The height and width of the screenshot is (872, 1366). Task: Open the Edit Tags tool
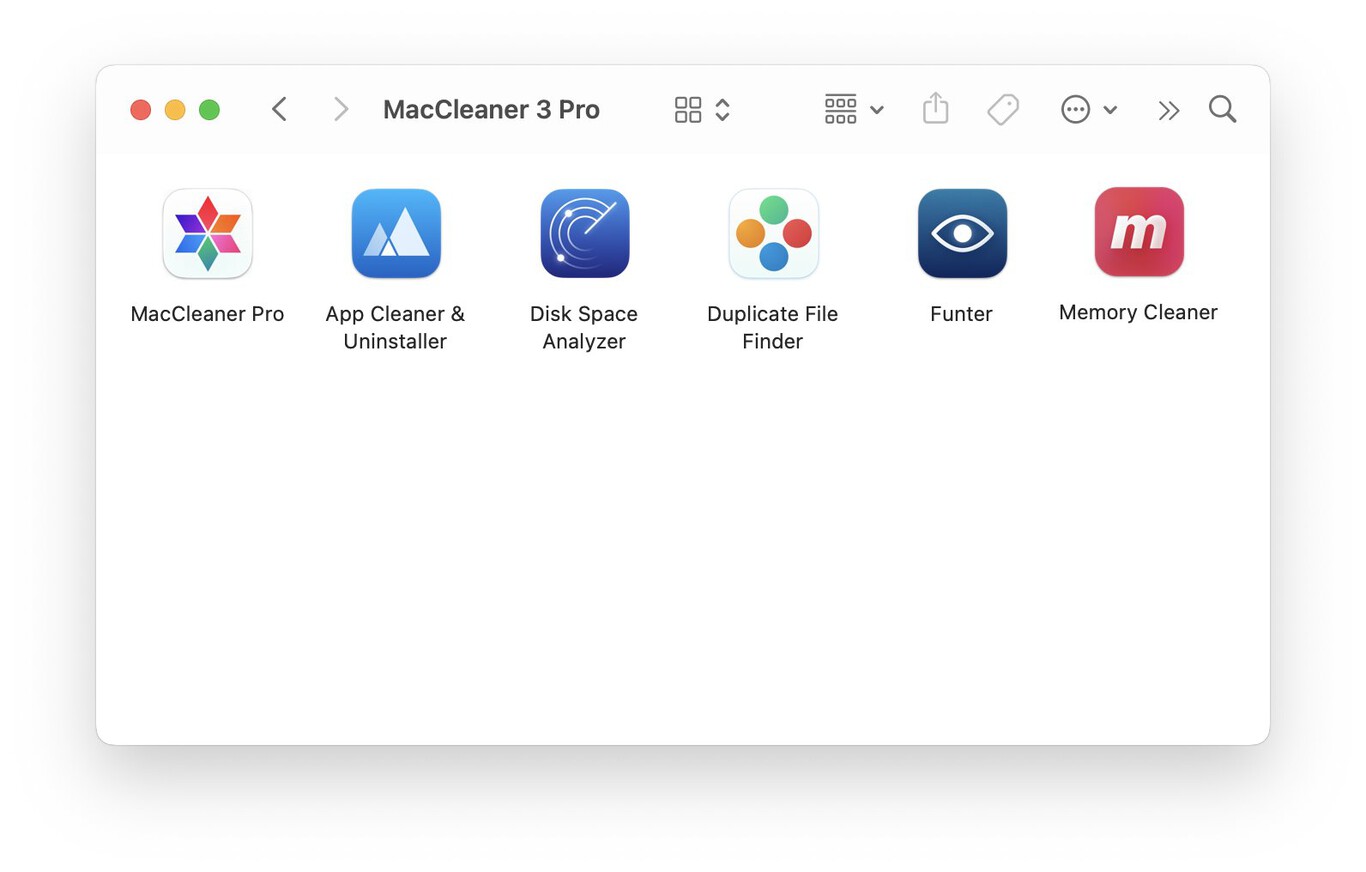click(1003, 109)
